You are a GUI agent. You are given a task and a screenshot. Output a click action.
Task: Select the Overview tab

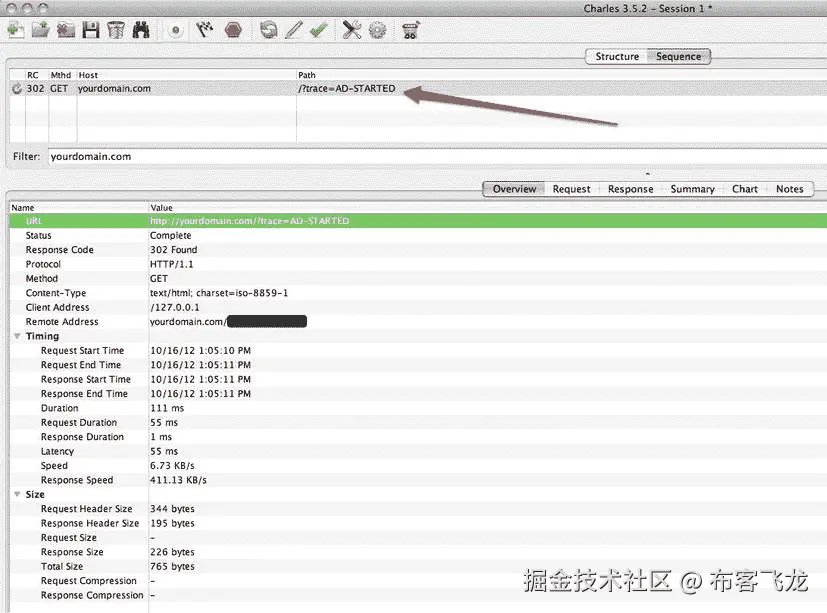[x=514, y=189]
